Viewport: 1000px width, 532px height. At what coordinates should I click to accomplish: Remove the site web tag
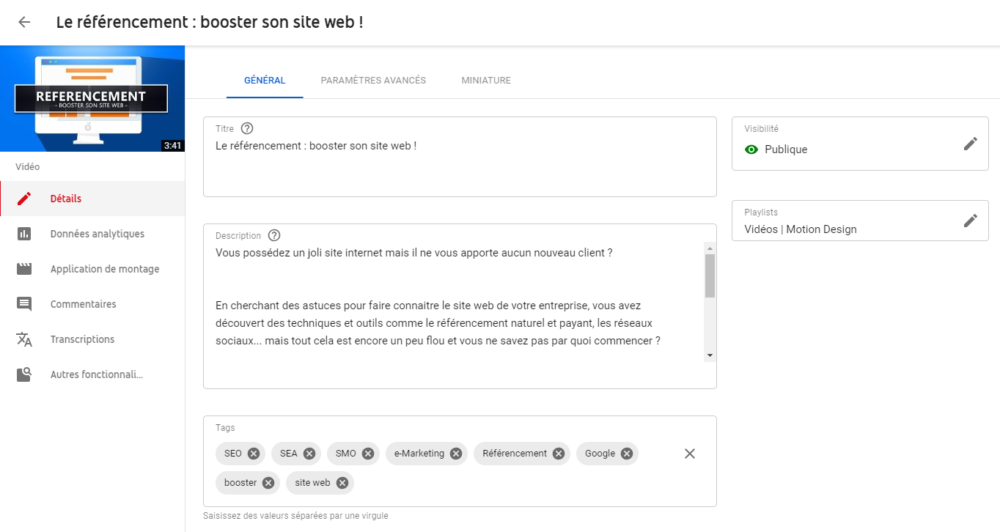(342, 483)
